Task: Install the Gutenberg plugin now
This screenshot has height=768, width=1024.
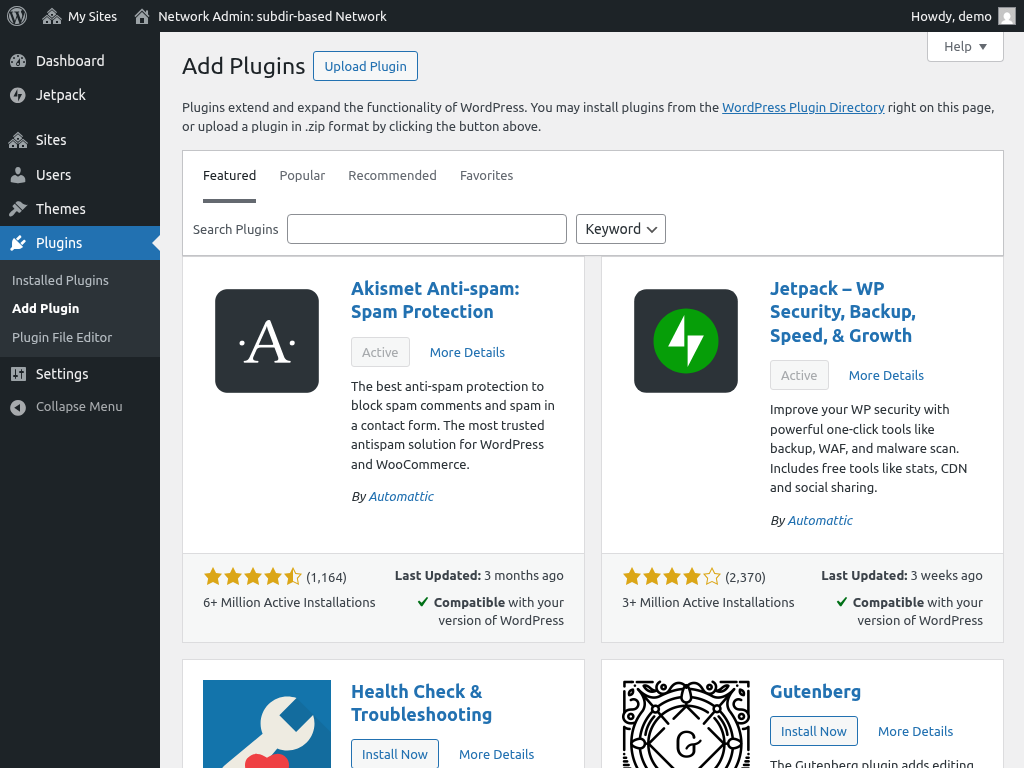Action: click(x=814, y=731)
